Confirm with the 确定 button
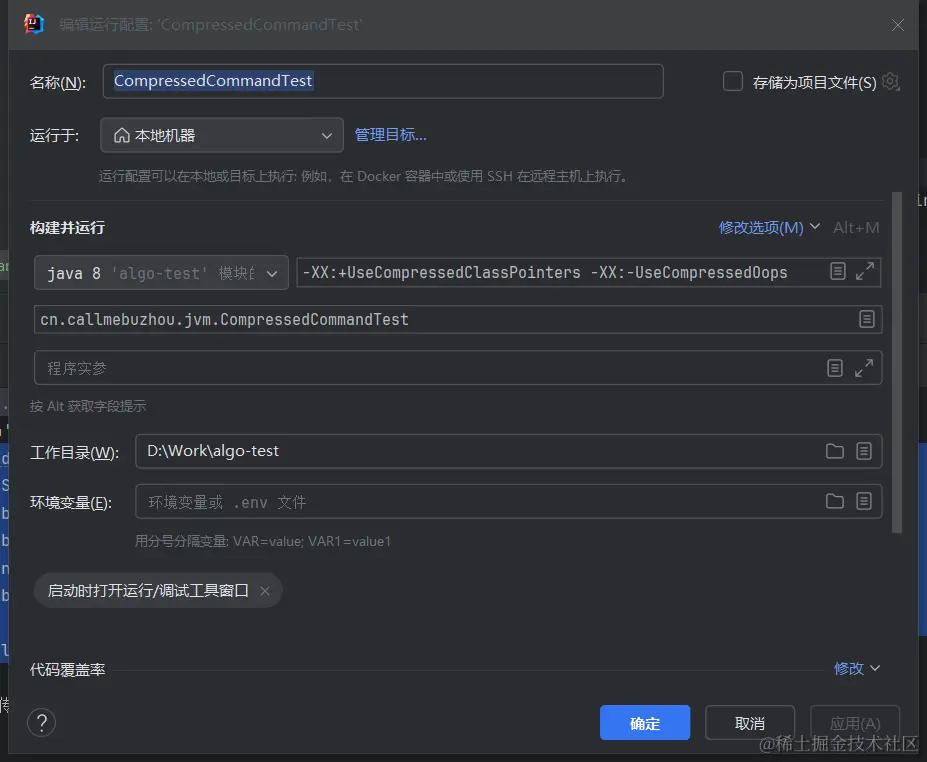The image size is (927, 762). point(644,723)
